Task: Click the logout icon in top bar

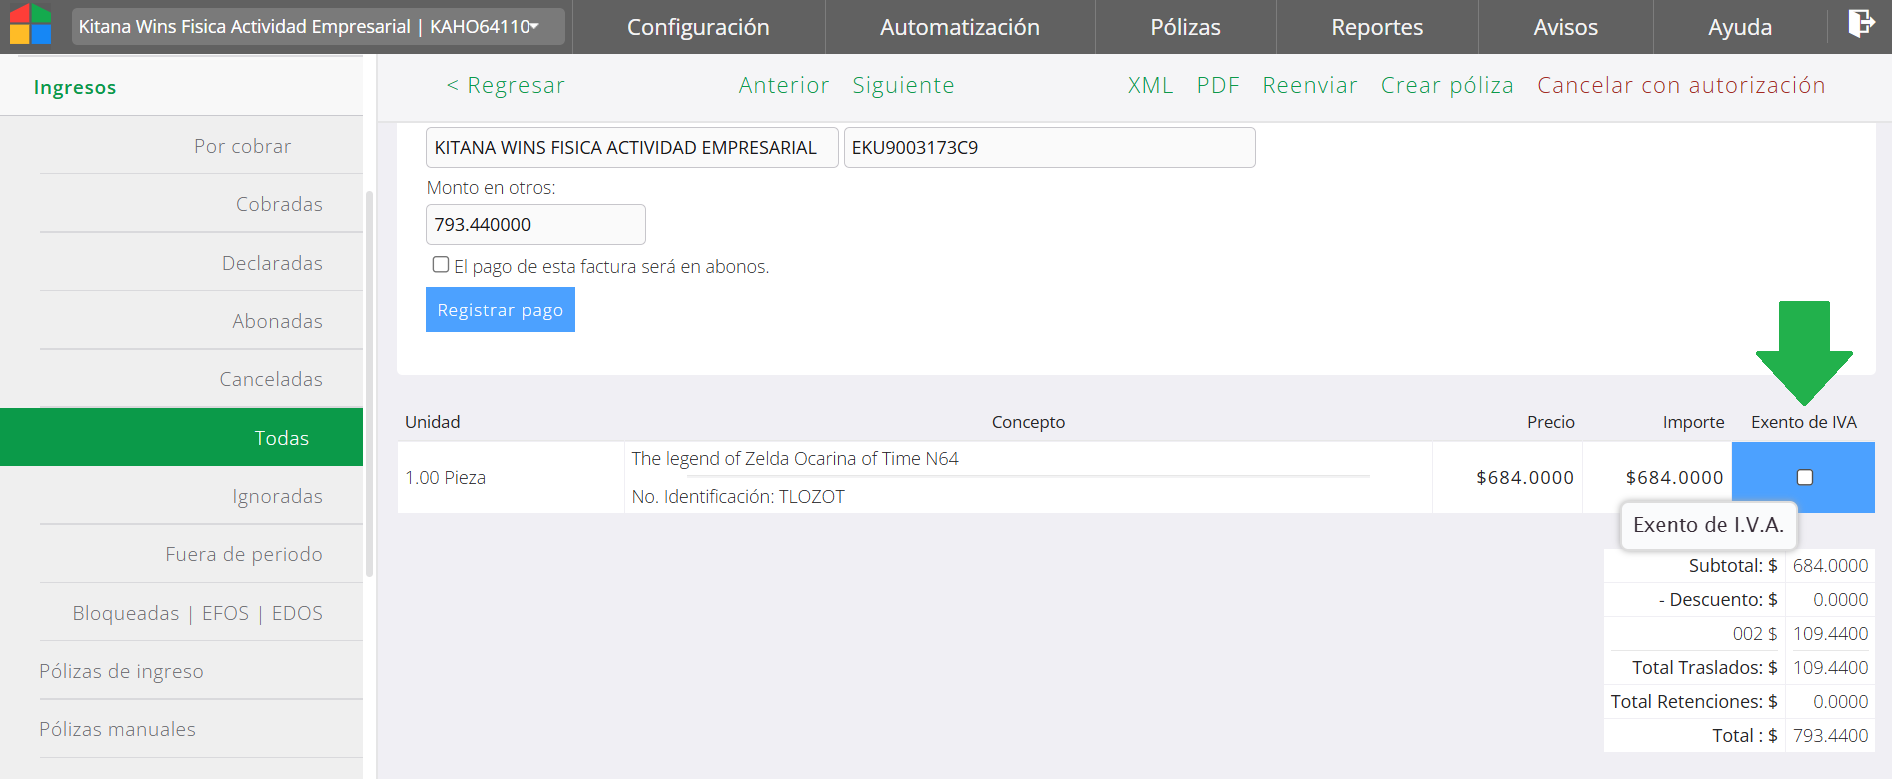Action: point(1861,23)
